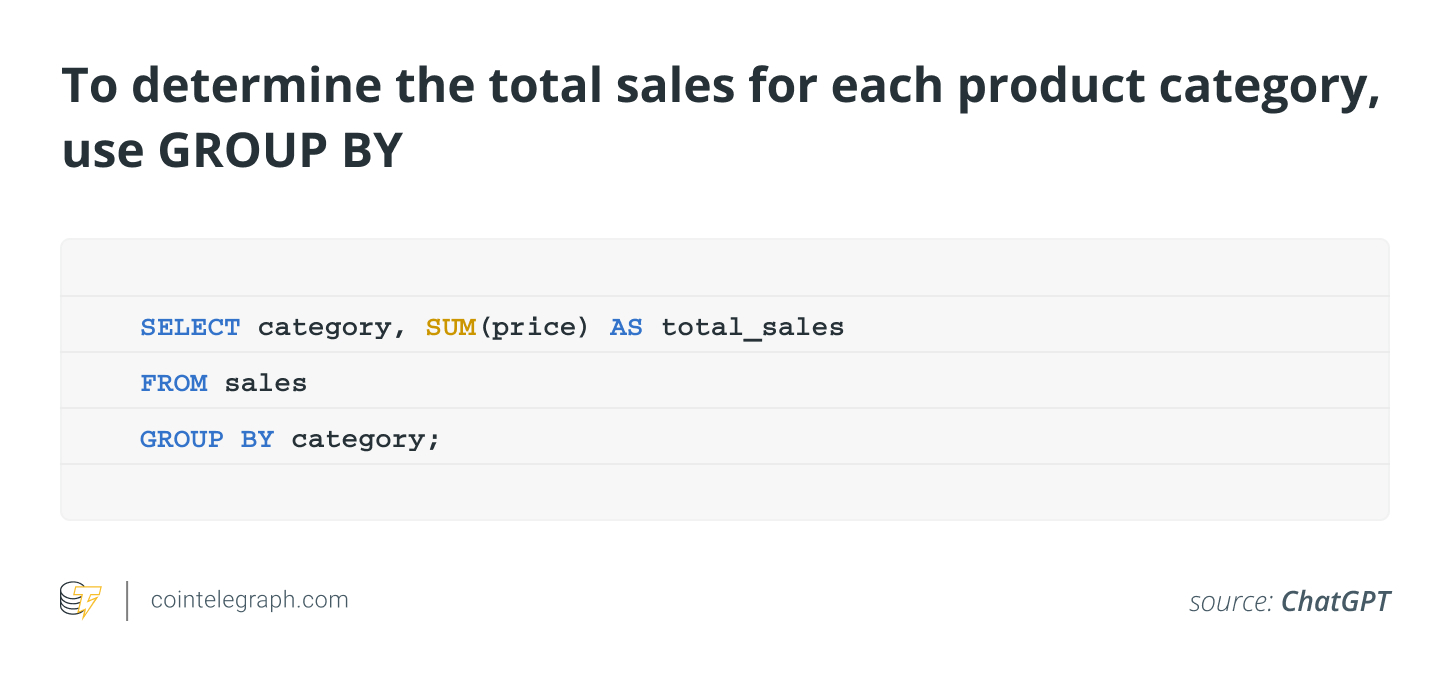This screenshot has height=681, width=1450.
Task: Click the vertical divider beside the logo
Action: click(127, 600)
